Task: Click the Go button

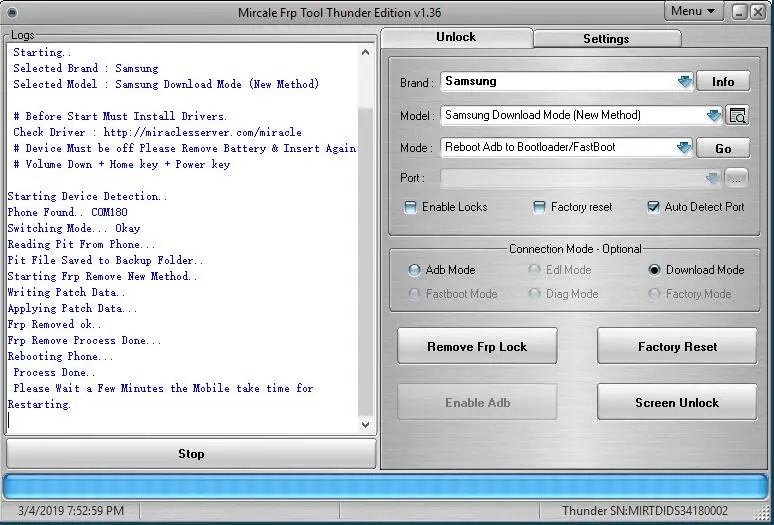Action: point(723,149)
